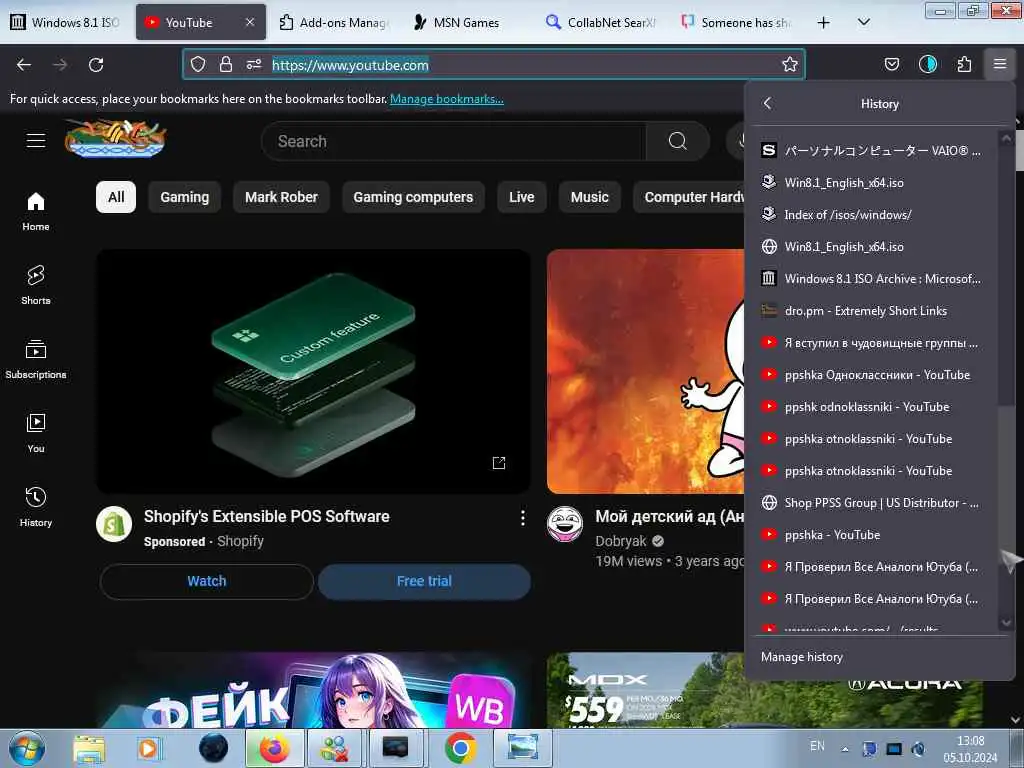Open Shopify's Extensible POS Software title
This screenshot has height=768, width=1024.
coord(266,517)
